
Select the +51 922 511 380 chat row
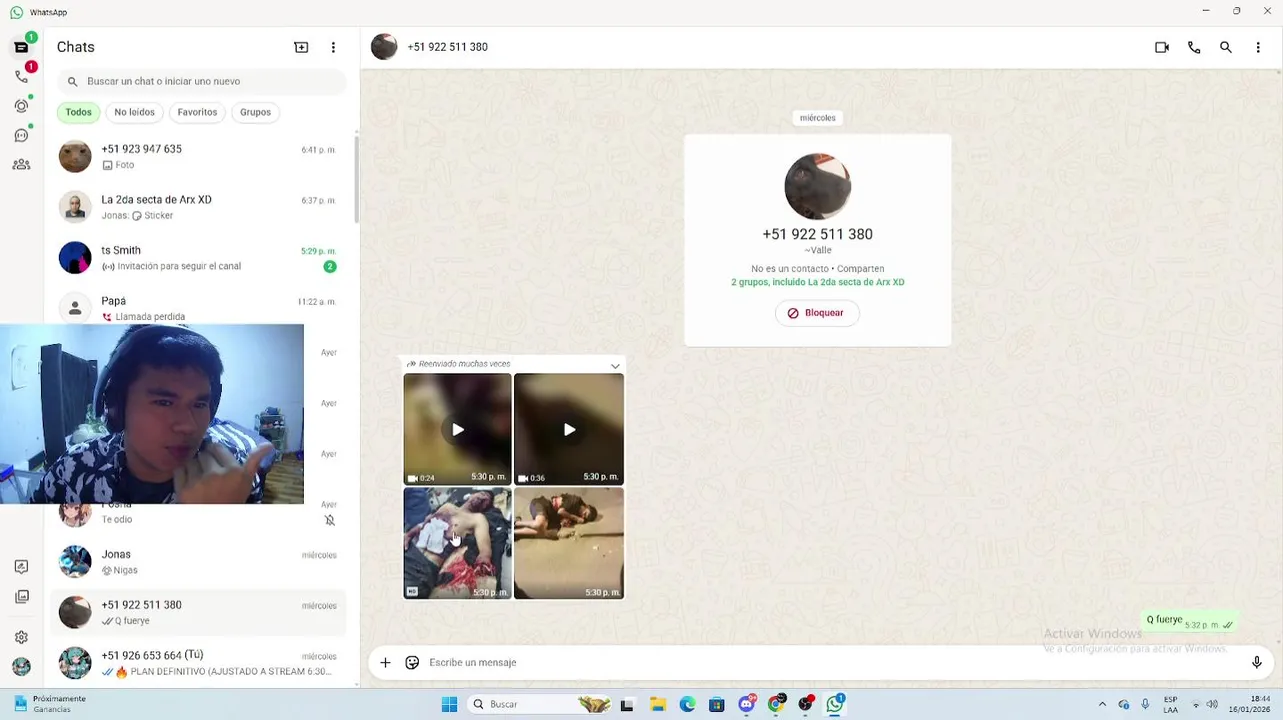[198, 612]
